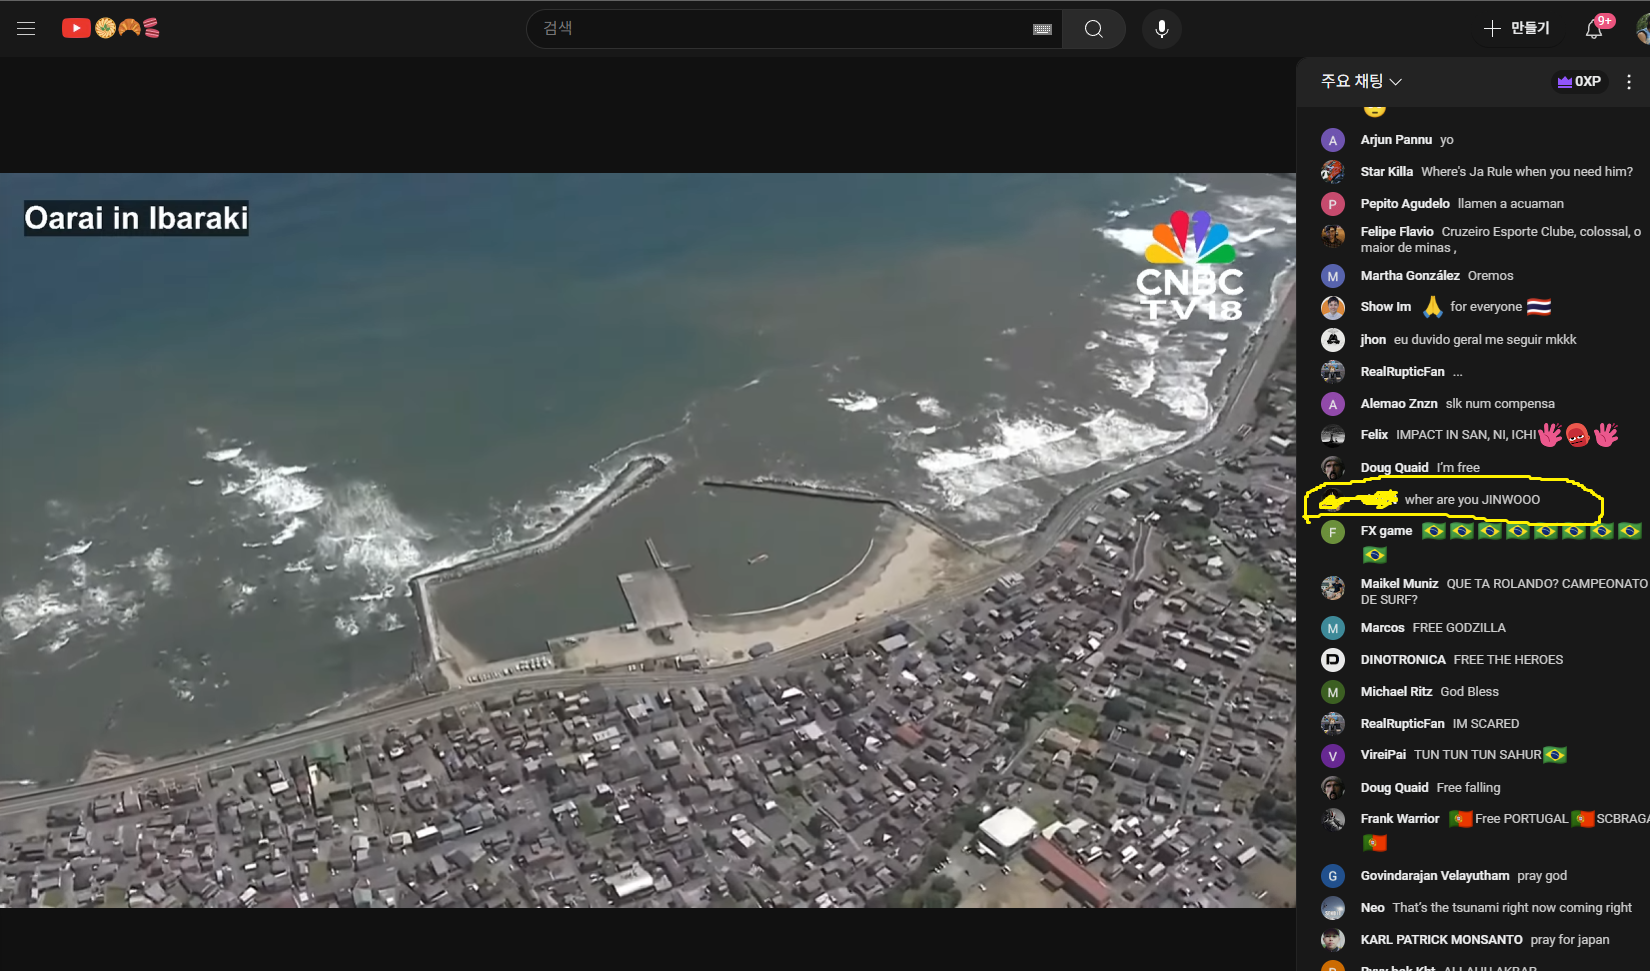1650x971 pixels.
Task: Focus the 검색 search field
Action: point(780,29)
